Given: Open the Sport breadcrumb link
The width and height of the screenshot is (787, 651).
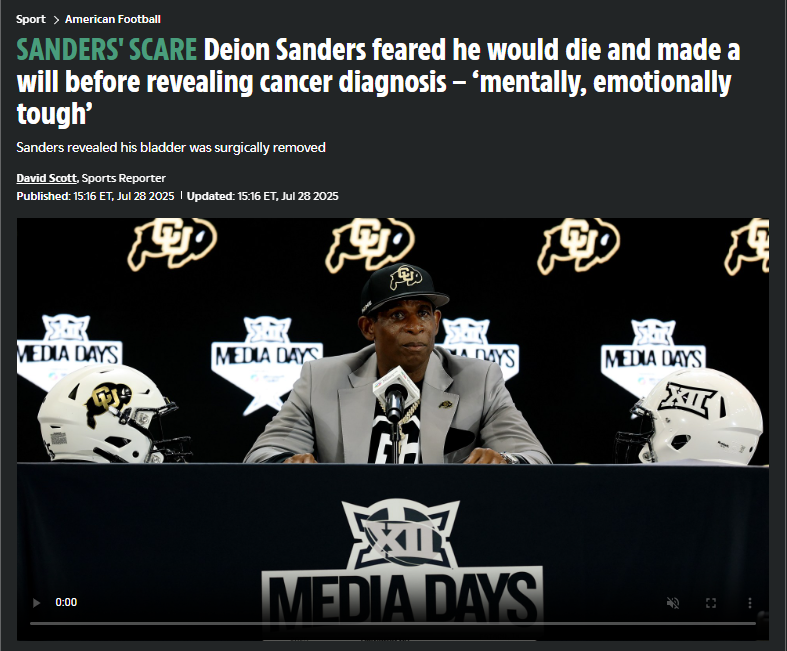Looking at the screenshot, I should [x=31, y=19].
